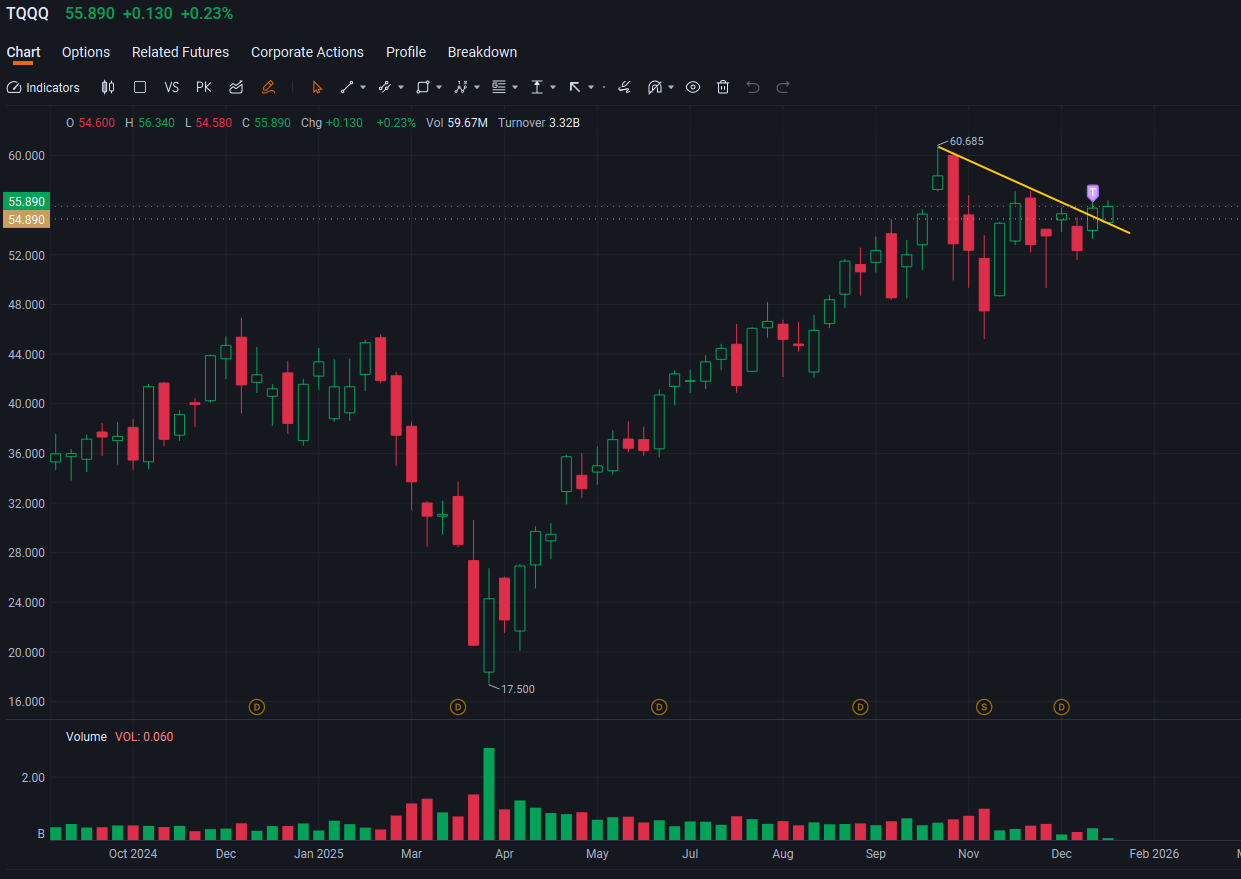
Task: Click the Volume indicator label
Action: tap(86, 737)
